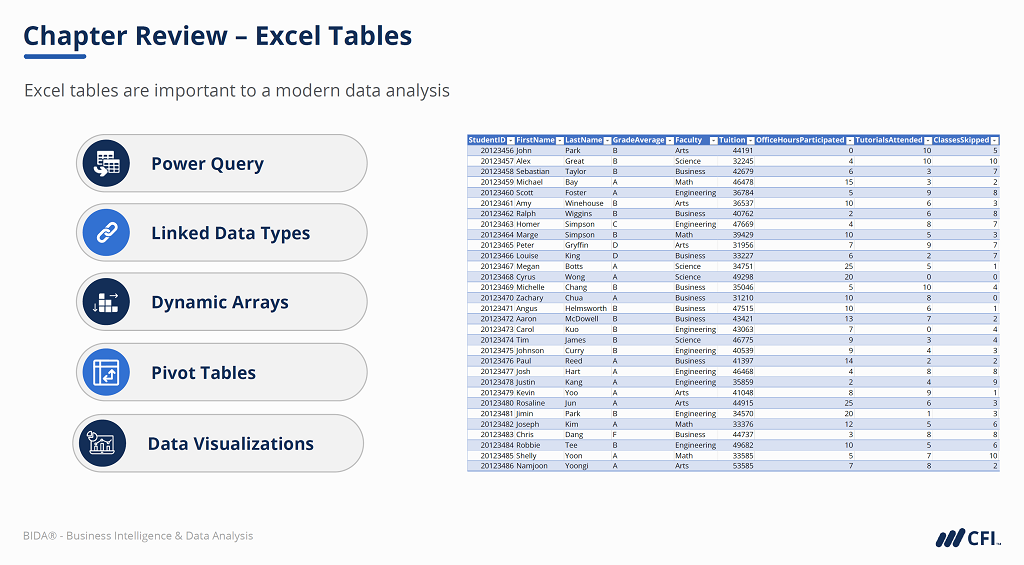Image resolution: width=1024 pixels, height=565 pixels.
Task: Expand the LastName column filter
Action: tap(607, 141)
